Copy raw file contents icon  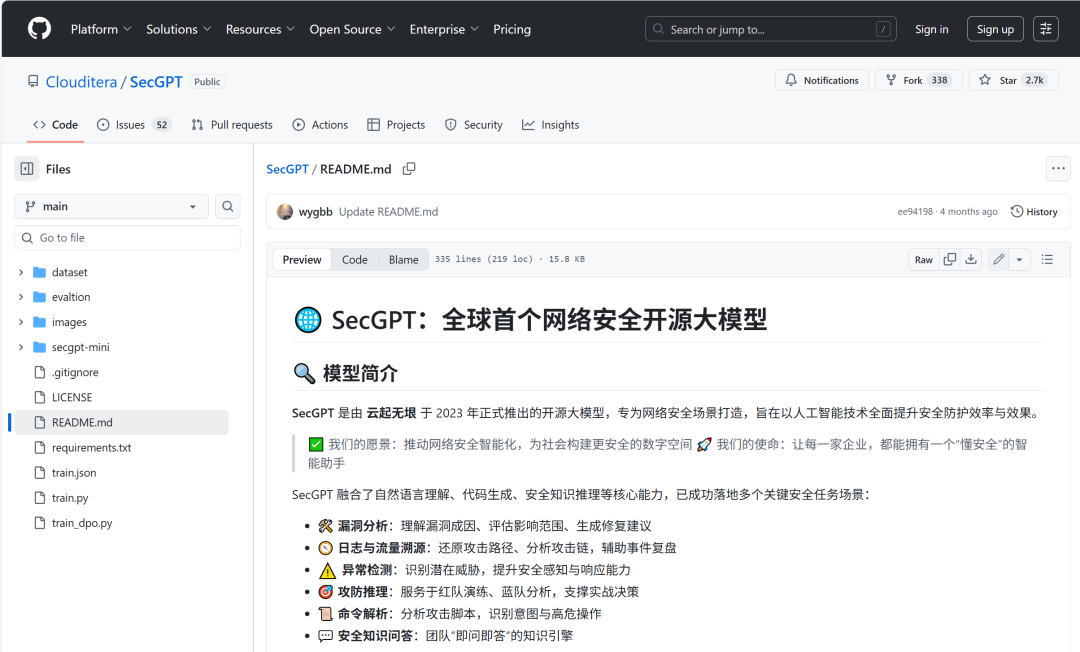pos(950,260)
